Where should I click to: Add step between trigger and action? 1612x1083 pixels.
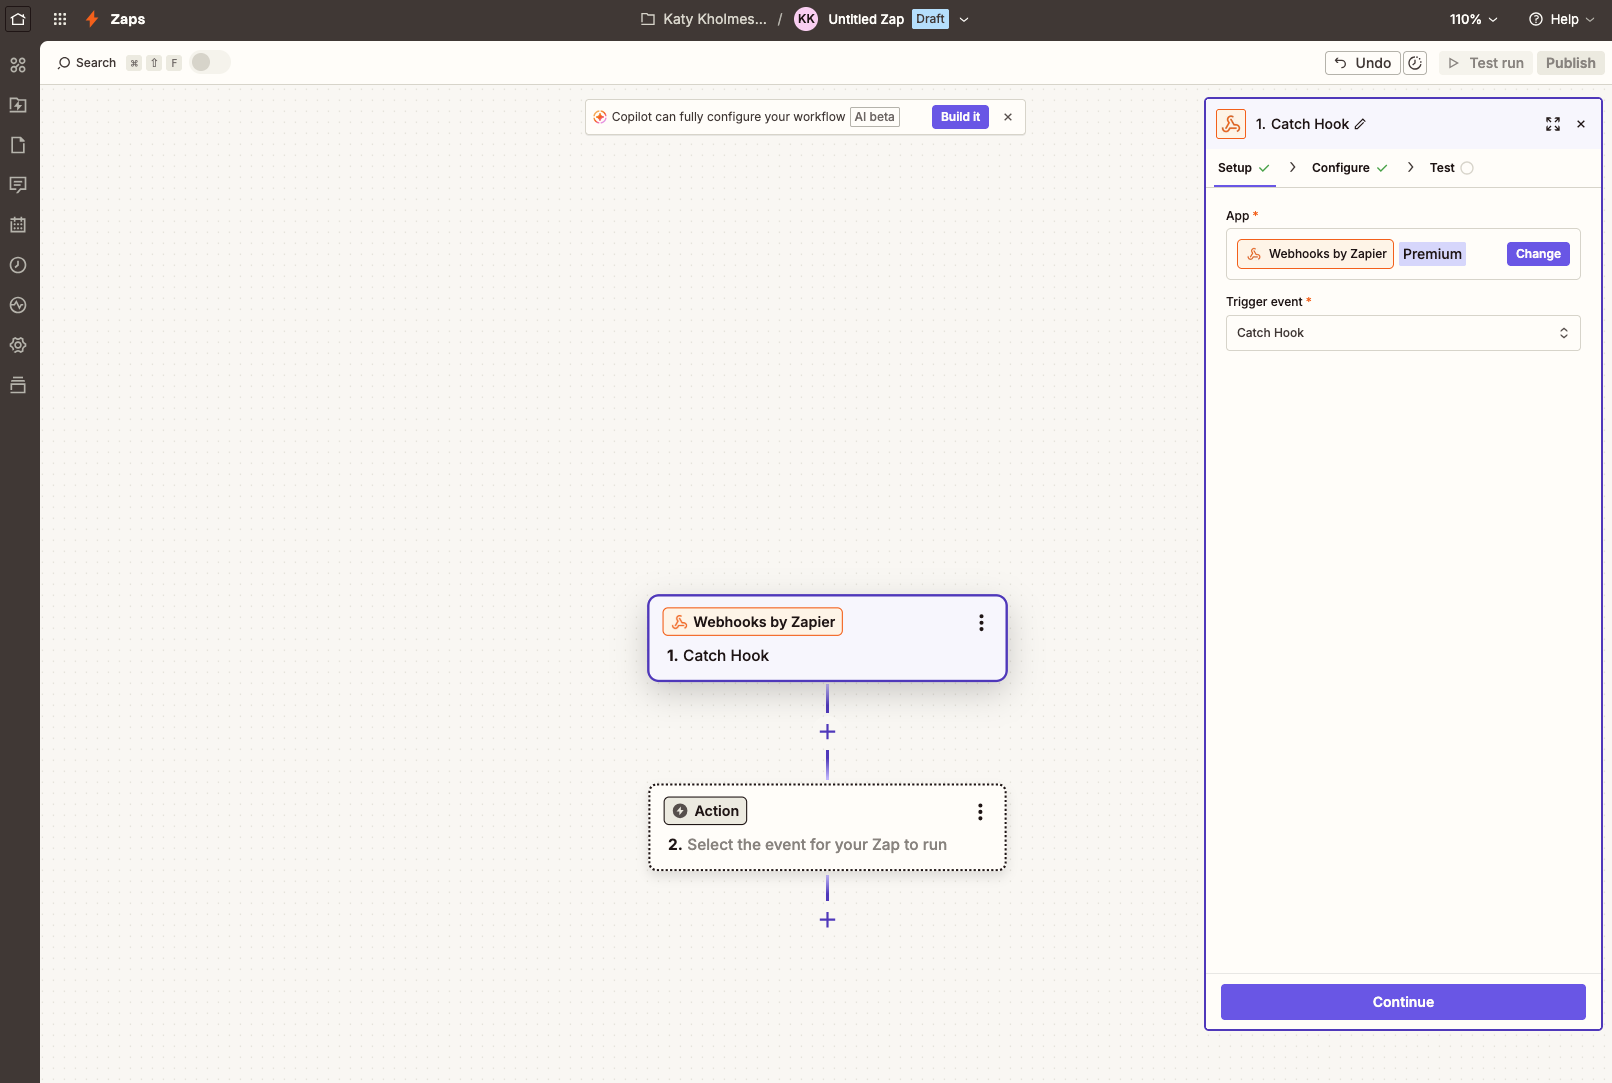click(x=827, y=732)
